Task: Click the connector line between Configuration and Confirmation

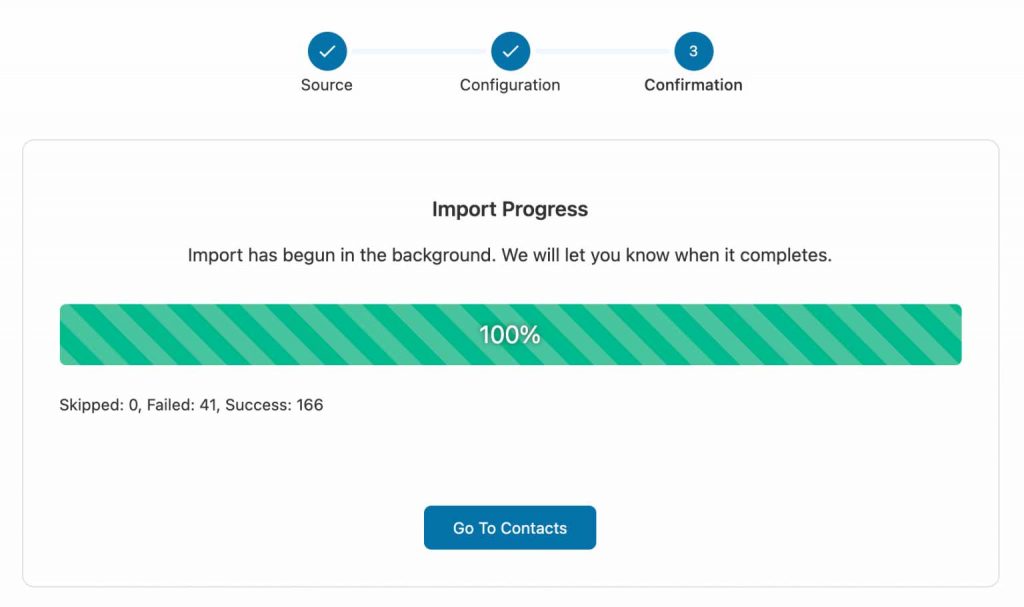Action: tap(602, 51)
